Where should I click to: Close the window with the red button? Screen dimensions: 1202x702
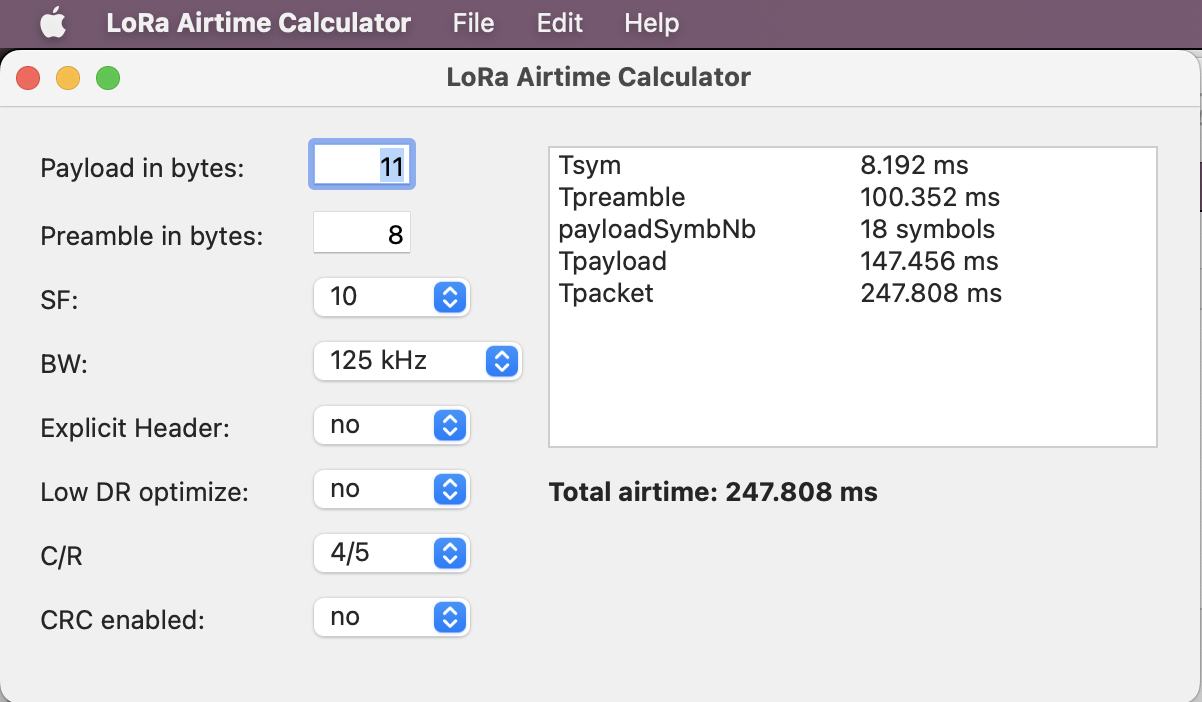click(x=27, y=78)
